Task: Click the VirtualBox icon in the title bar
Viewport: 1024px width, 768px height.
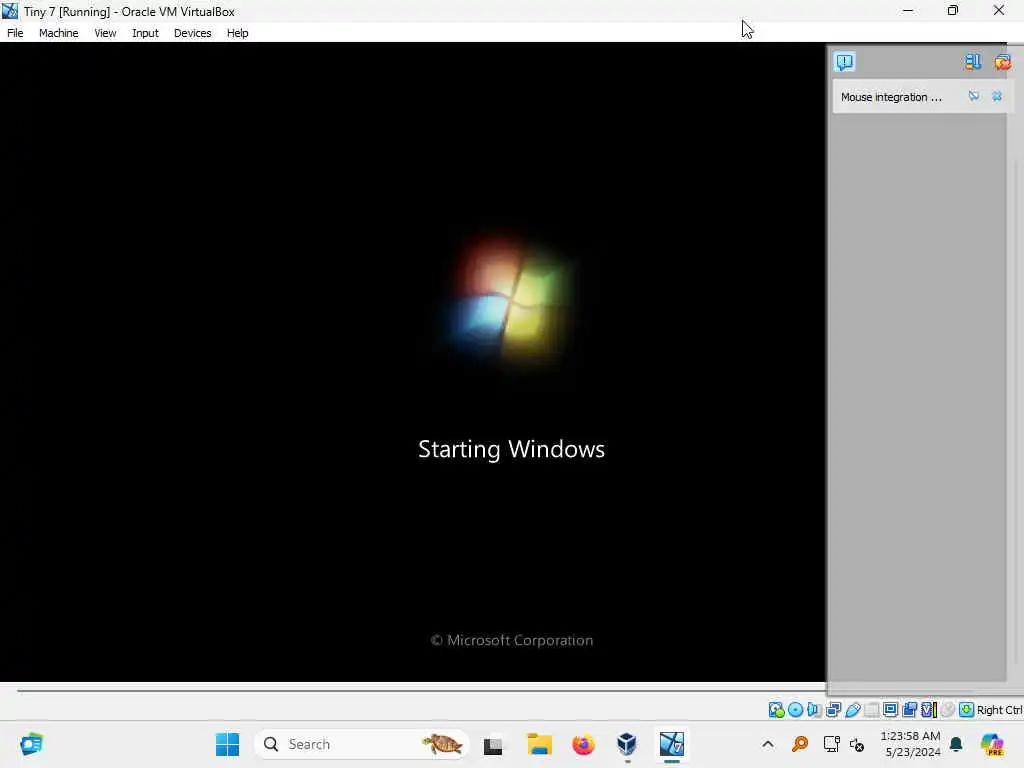Action: click(x=10, y=10)
